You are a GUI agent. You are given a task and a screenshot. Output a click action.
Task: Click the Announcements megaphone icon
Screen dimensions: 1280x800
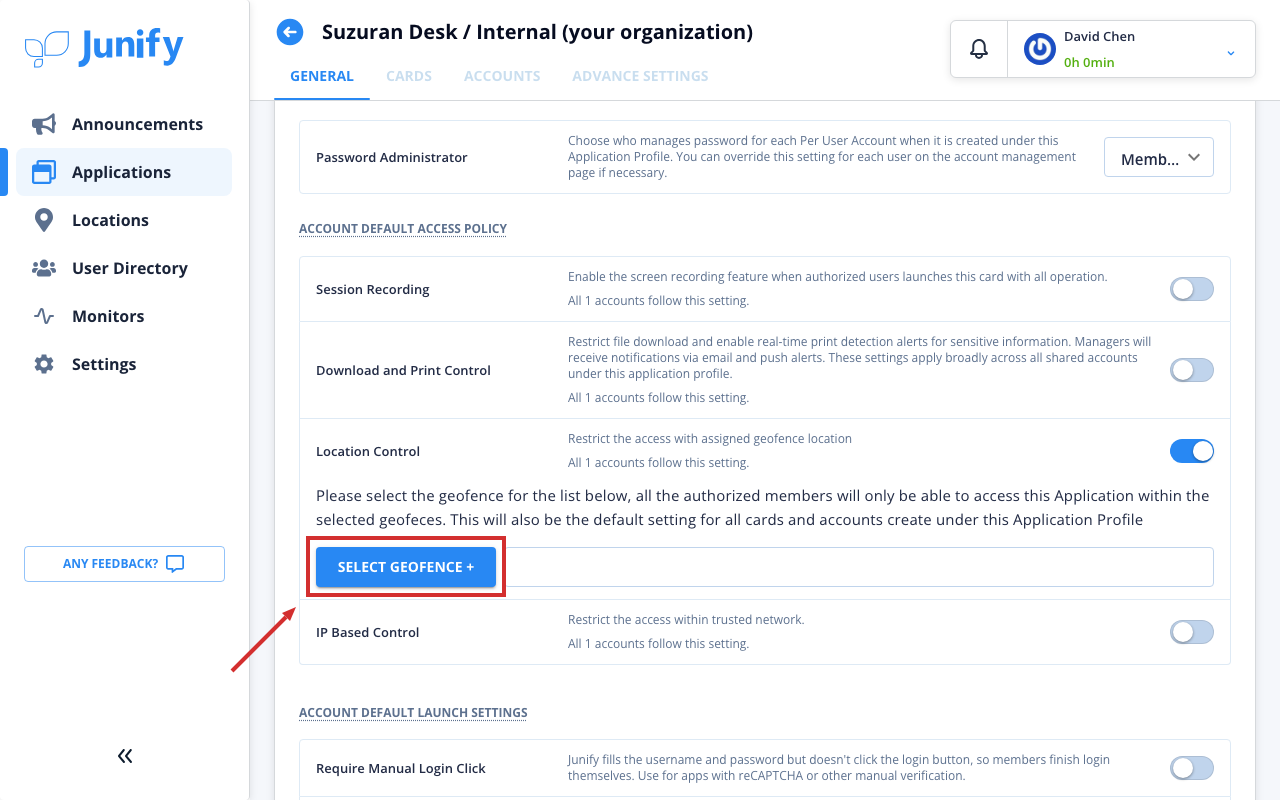tap(44, 124)
